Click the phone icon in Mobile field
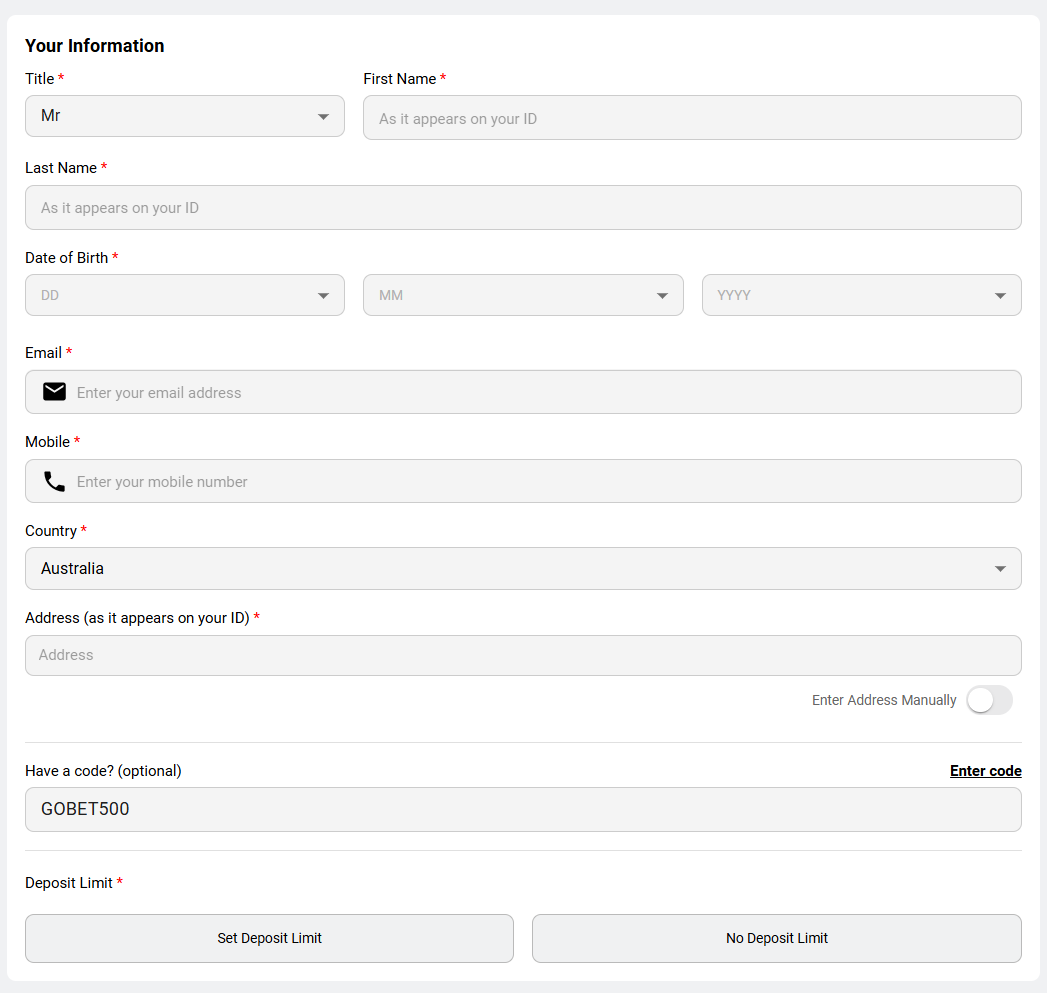This screenshot has width=1047, height=993. coord(54,481)
